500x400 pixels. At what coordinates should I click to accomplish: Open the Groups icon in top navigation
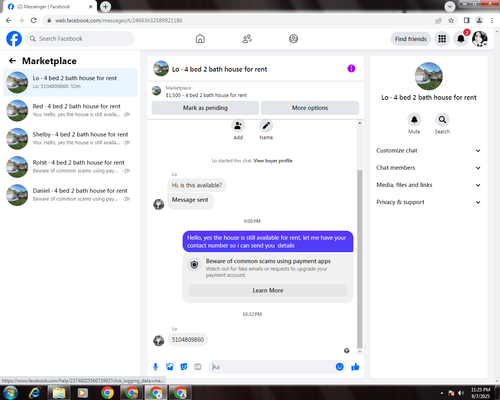click(x=293, y=39)
